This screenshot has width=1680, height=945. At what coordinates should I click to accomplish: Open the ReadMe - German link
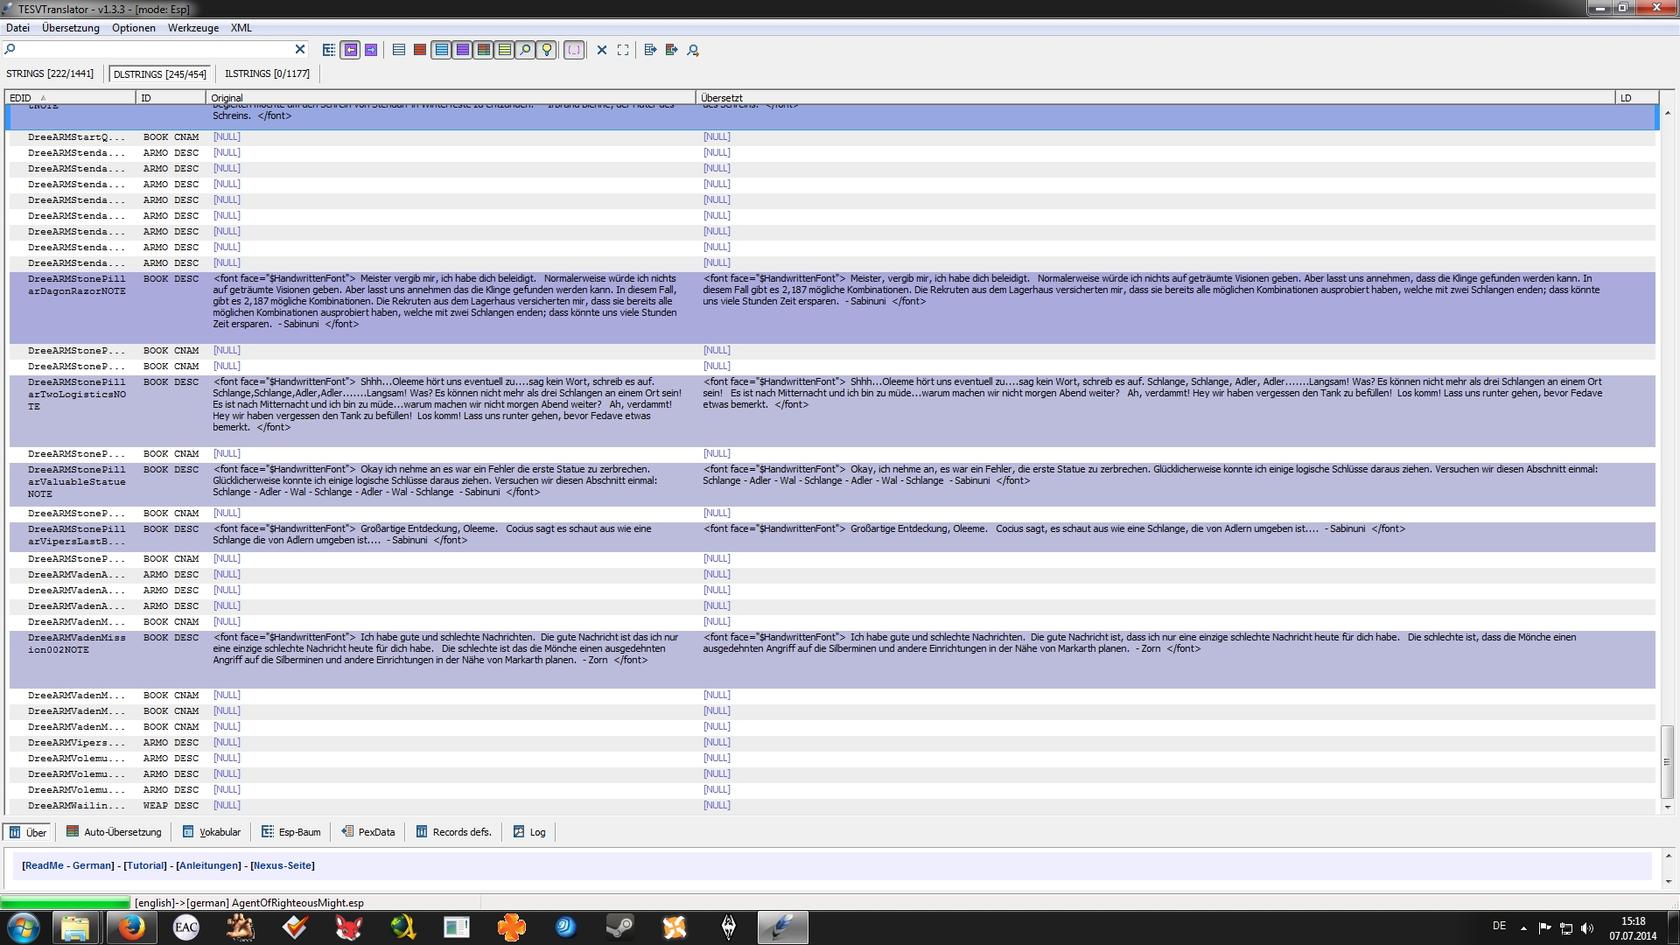coord(68,866)
